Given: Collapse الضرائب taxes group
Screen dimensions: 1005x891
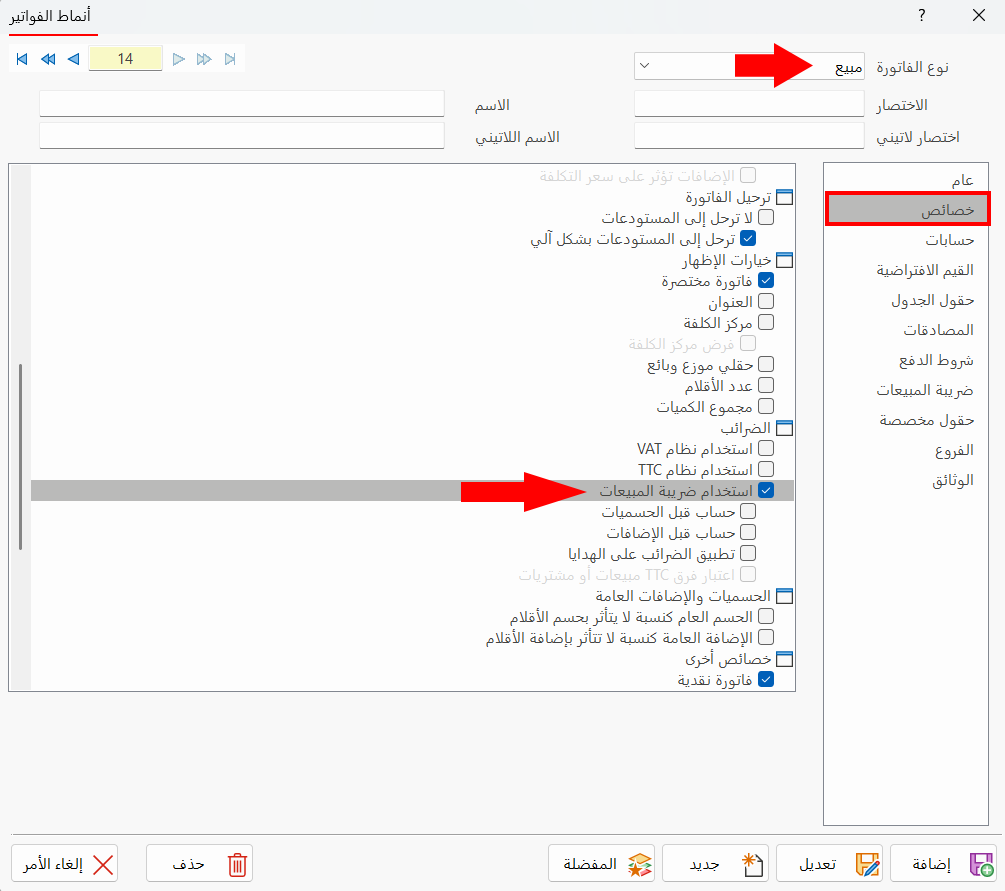Looking at the screenshot, I should point(784,428).
